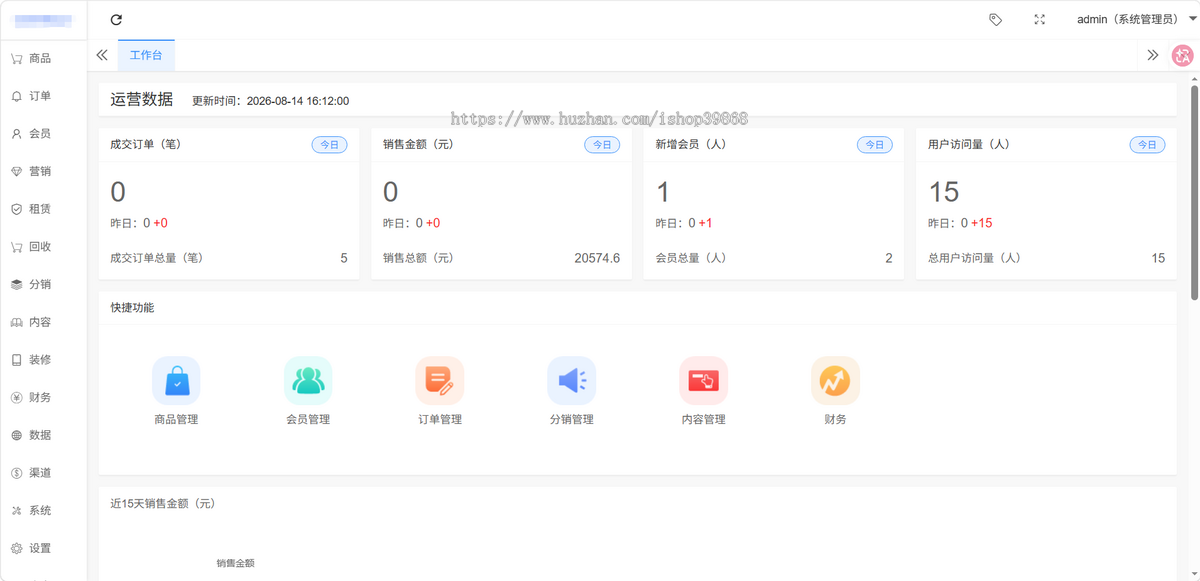This screenshot has width=1200, height=581.
Task: Click the 内容管理 label
Action: (703, 419)
